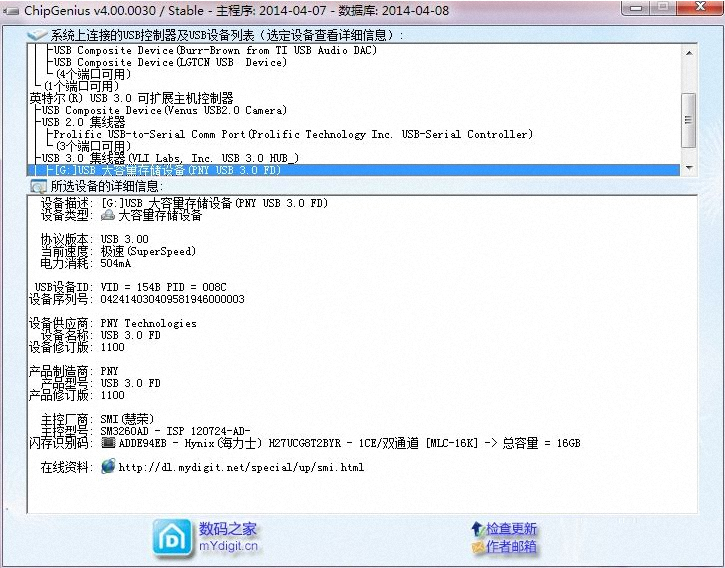725x568 pixels.
Task: Click the USB device list header icon
Action: pos(37,35)
